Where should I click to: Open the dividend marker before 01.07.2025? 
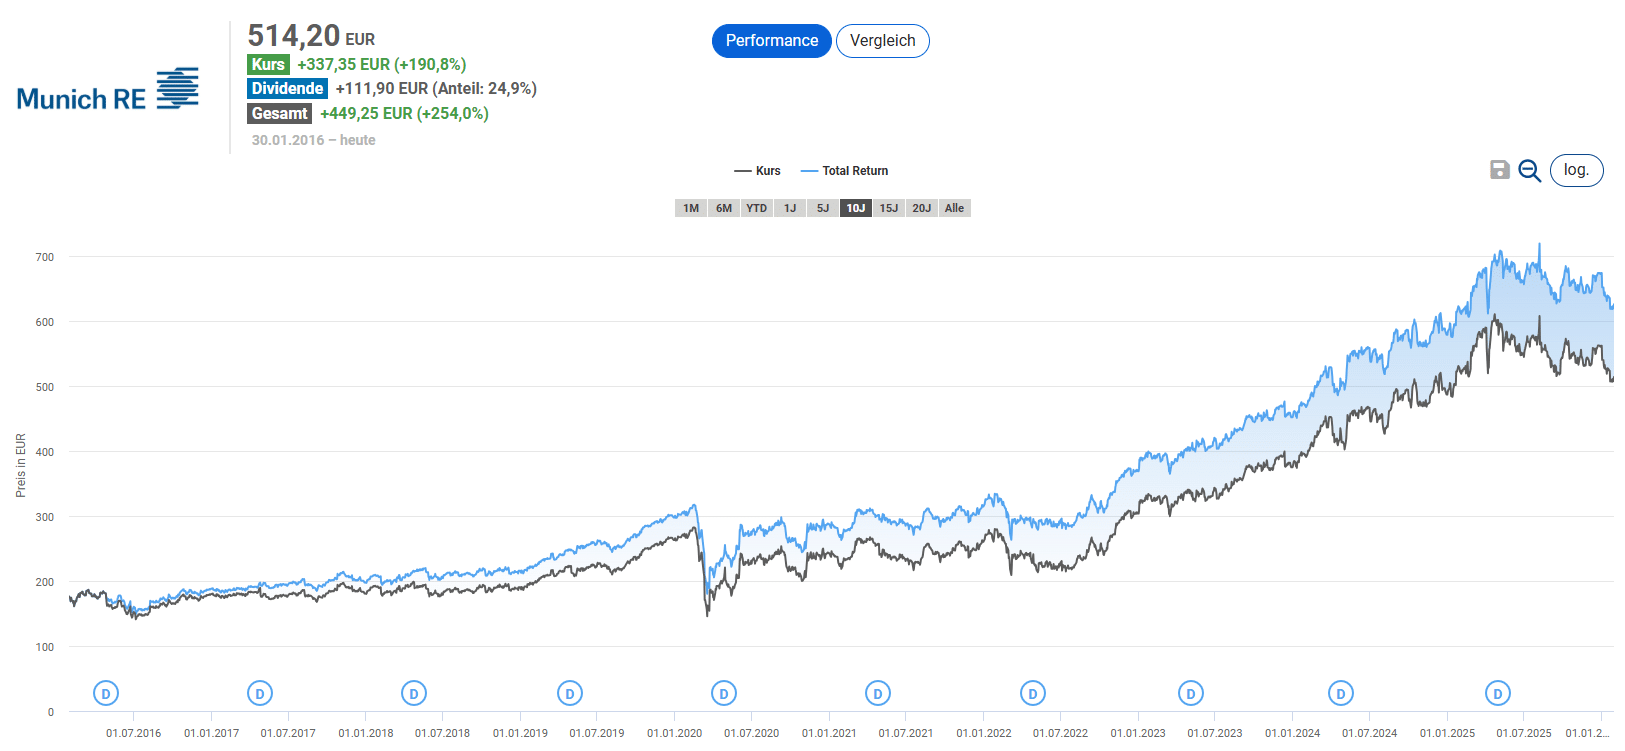1497,693
